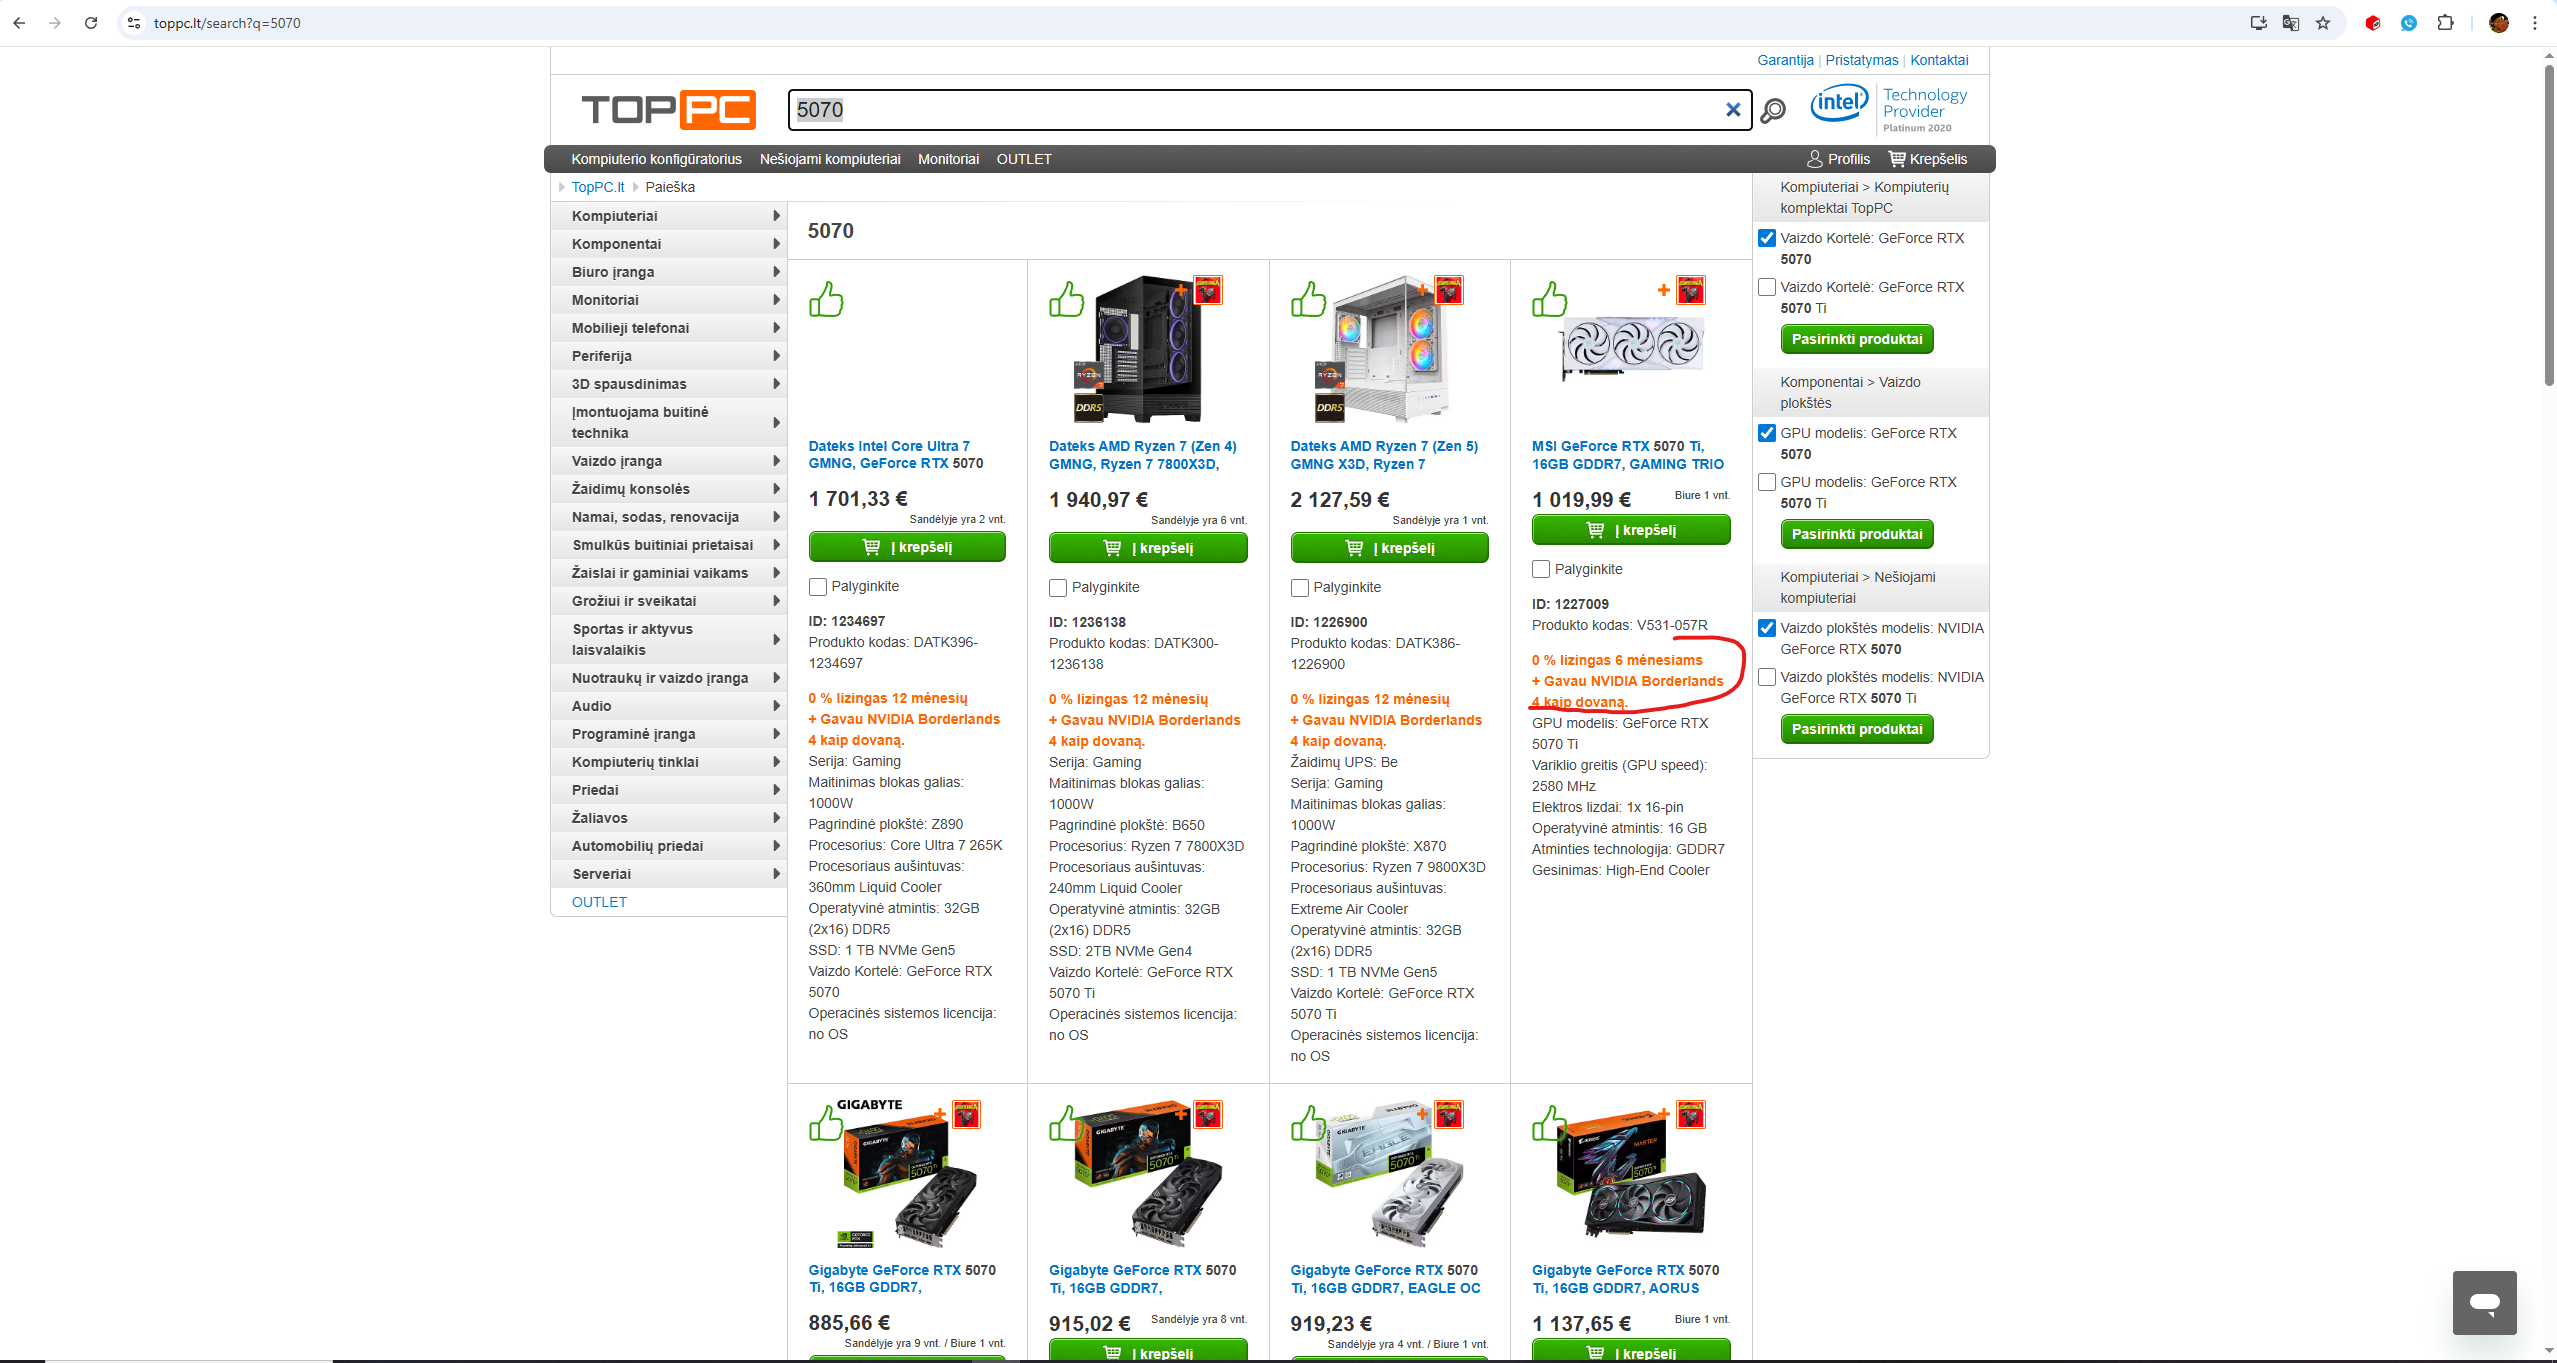Click browser bookmark star icon

[2323, 23]
